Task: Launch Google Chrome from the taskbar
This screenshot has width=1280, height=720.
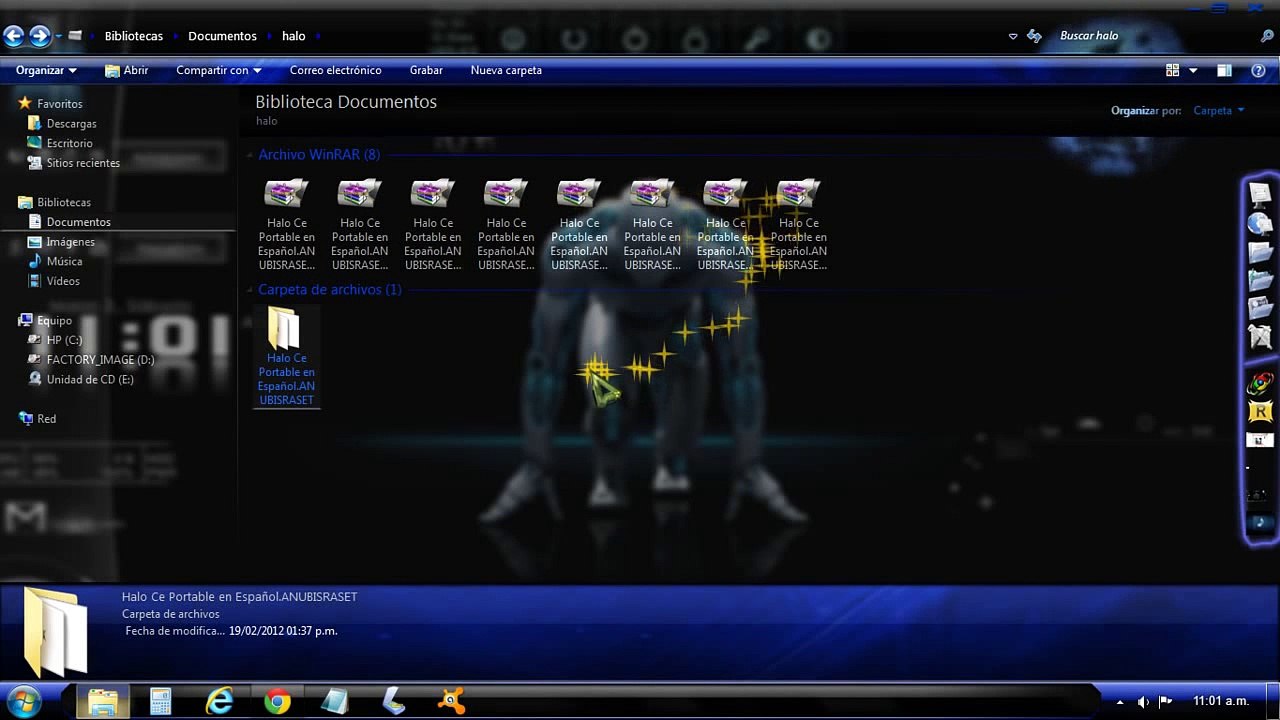Action: click(x=277, y=701)
